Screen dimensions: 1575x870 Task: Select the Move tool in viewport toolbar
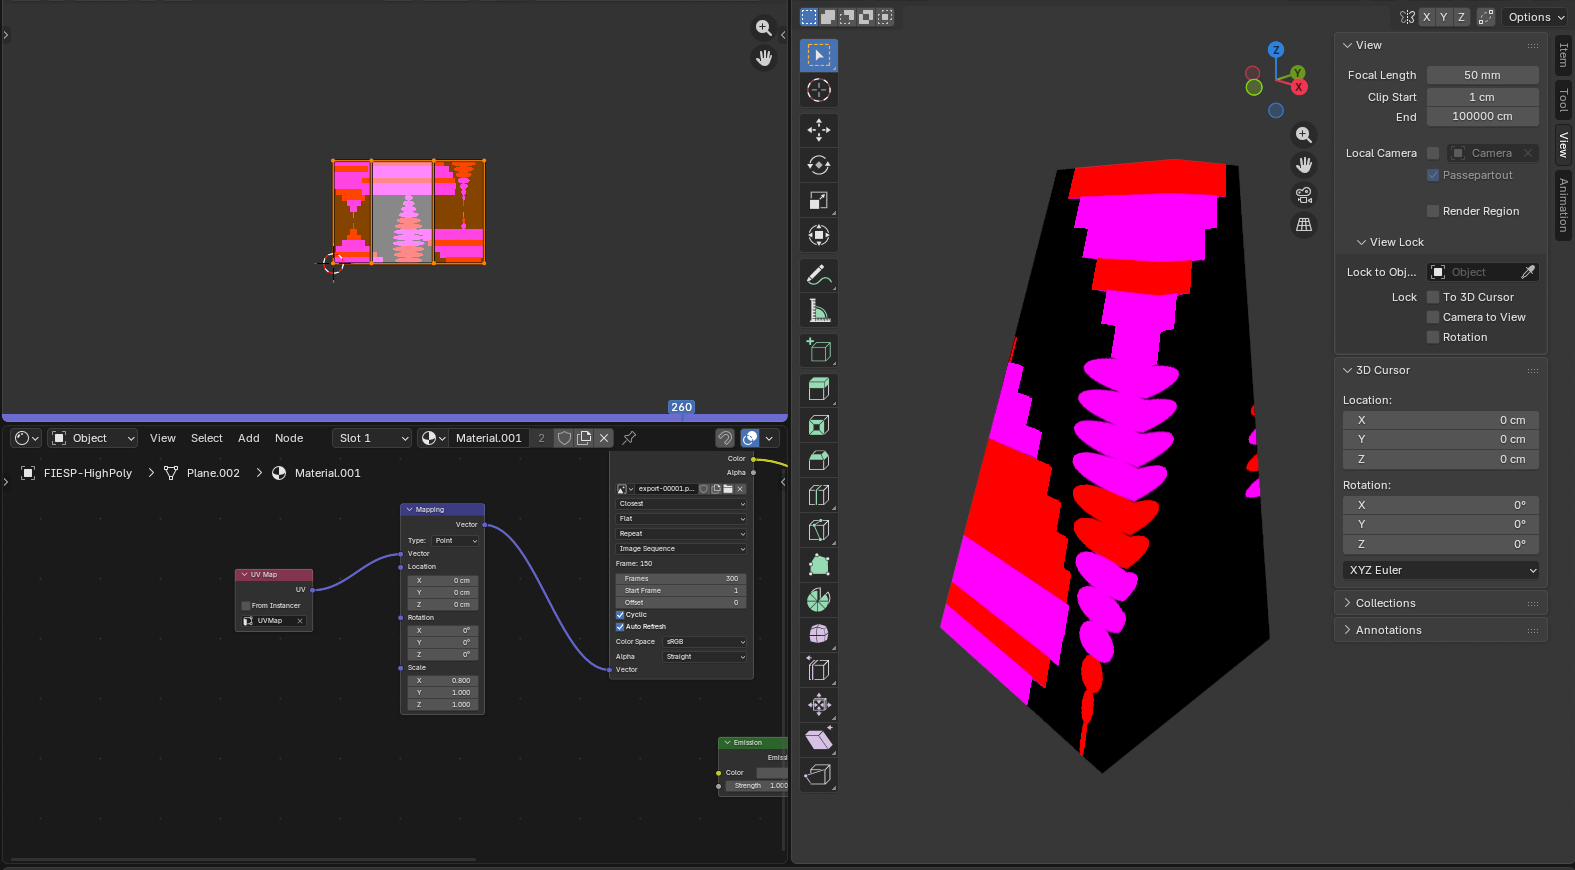click(818, 130)
